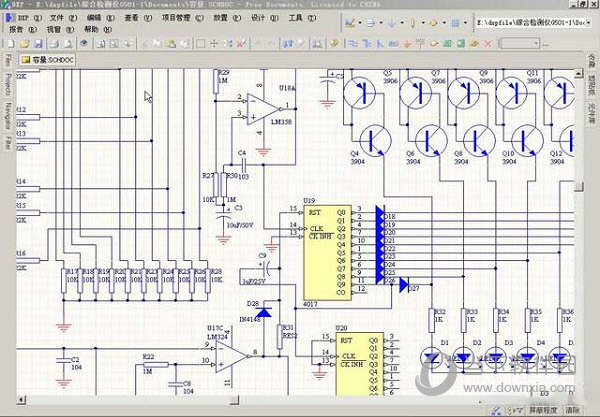
Task: Open the grids dropdown arrow
Action: click(x=465, y=23)
